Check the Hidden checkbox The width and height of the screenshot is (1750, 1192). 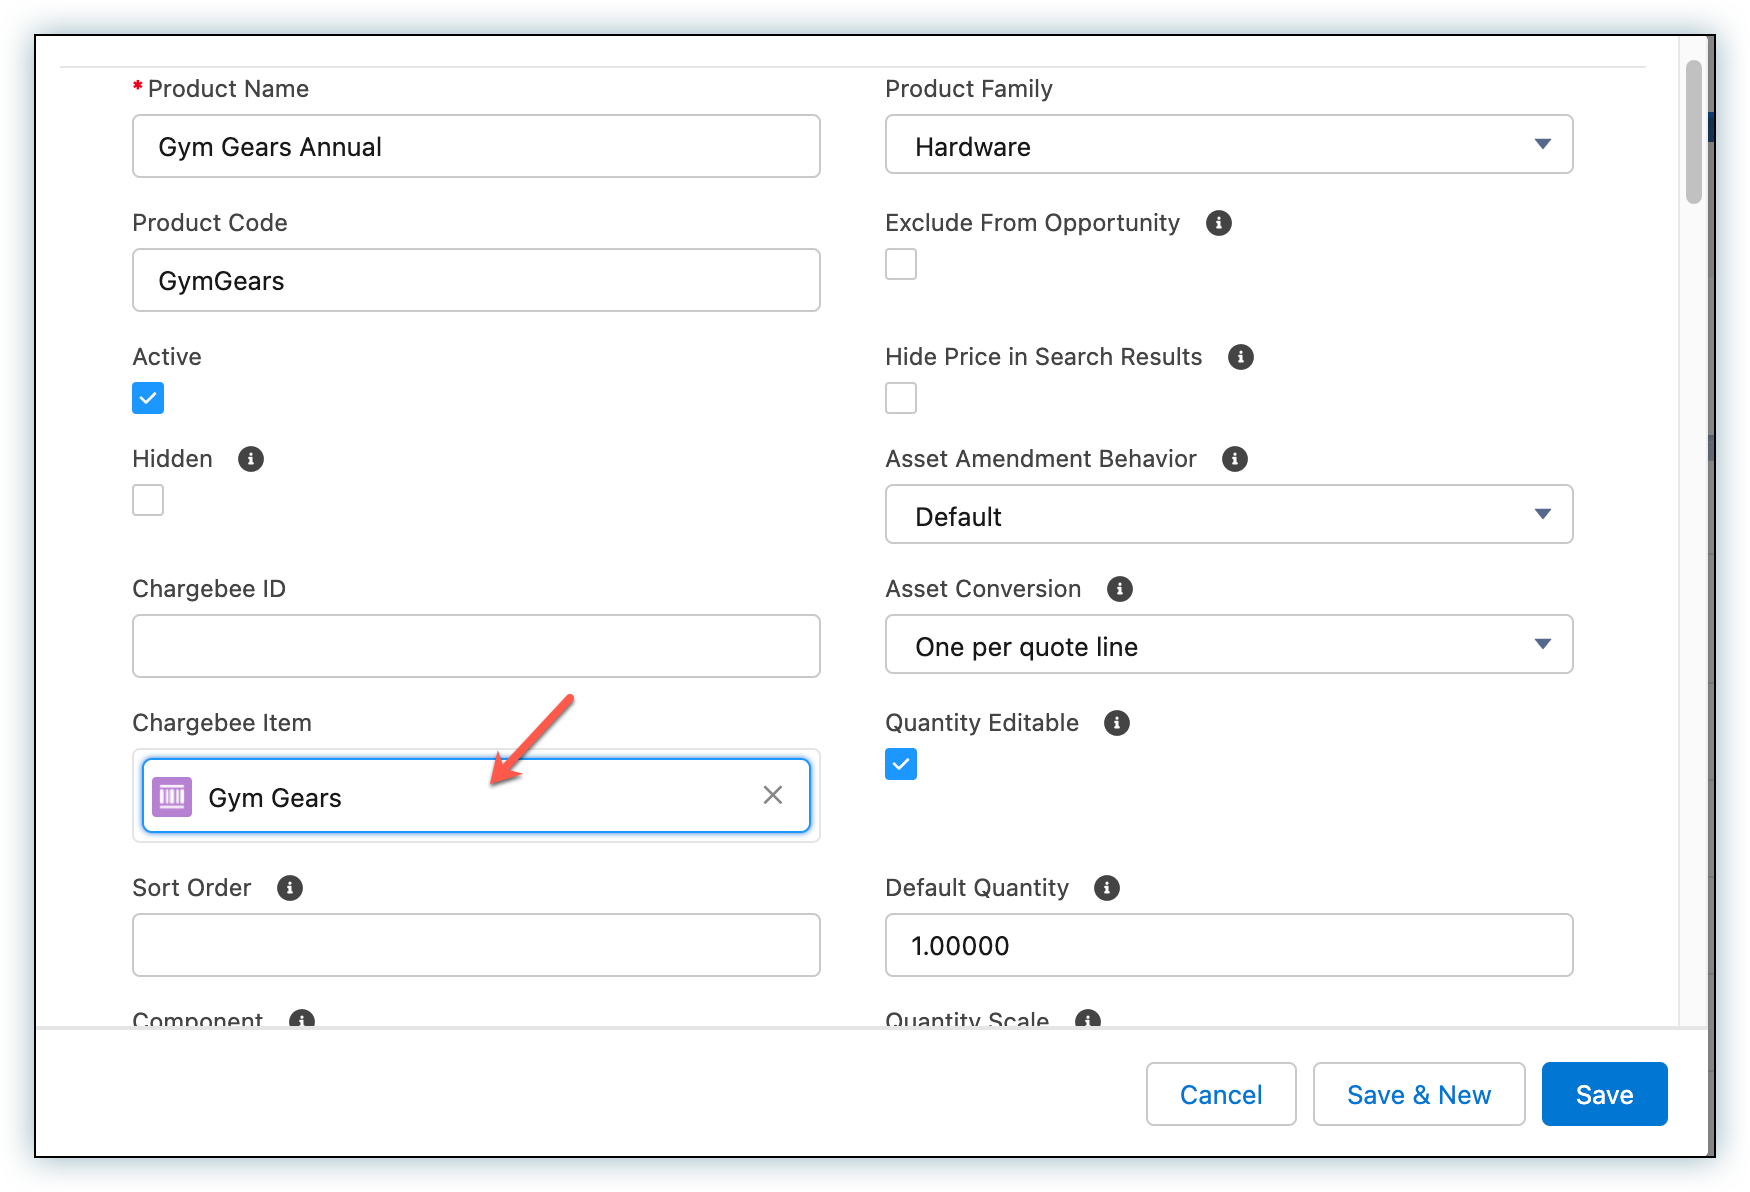tap(148, 500)
